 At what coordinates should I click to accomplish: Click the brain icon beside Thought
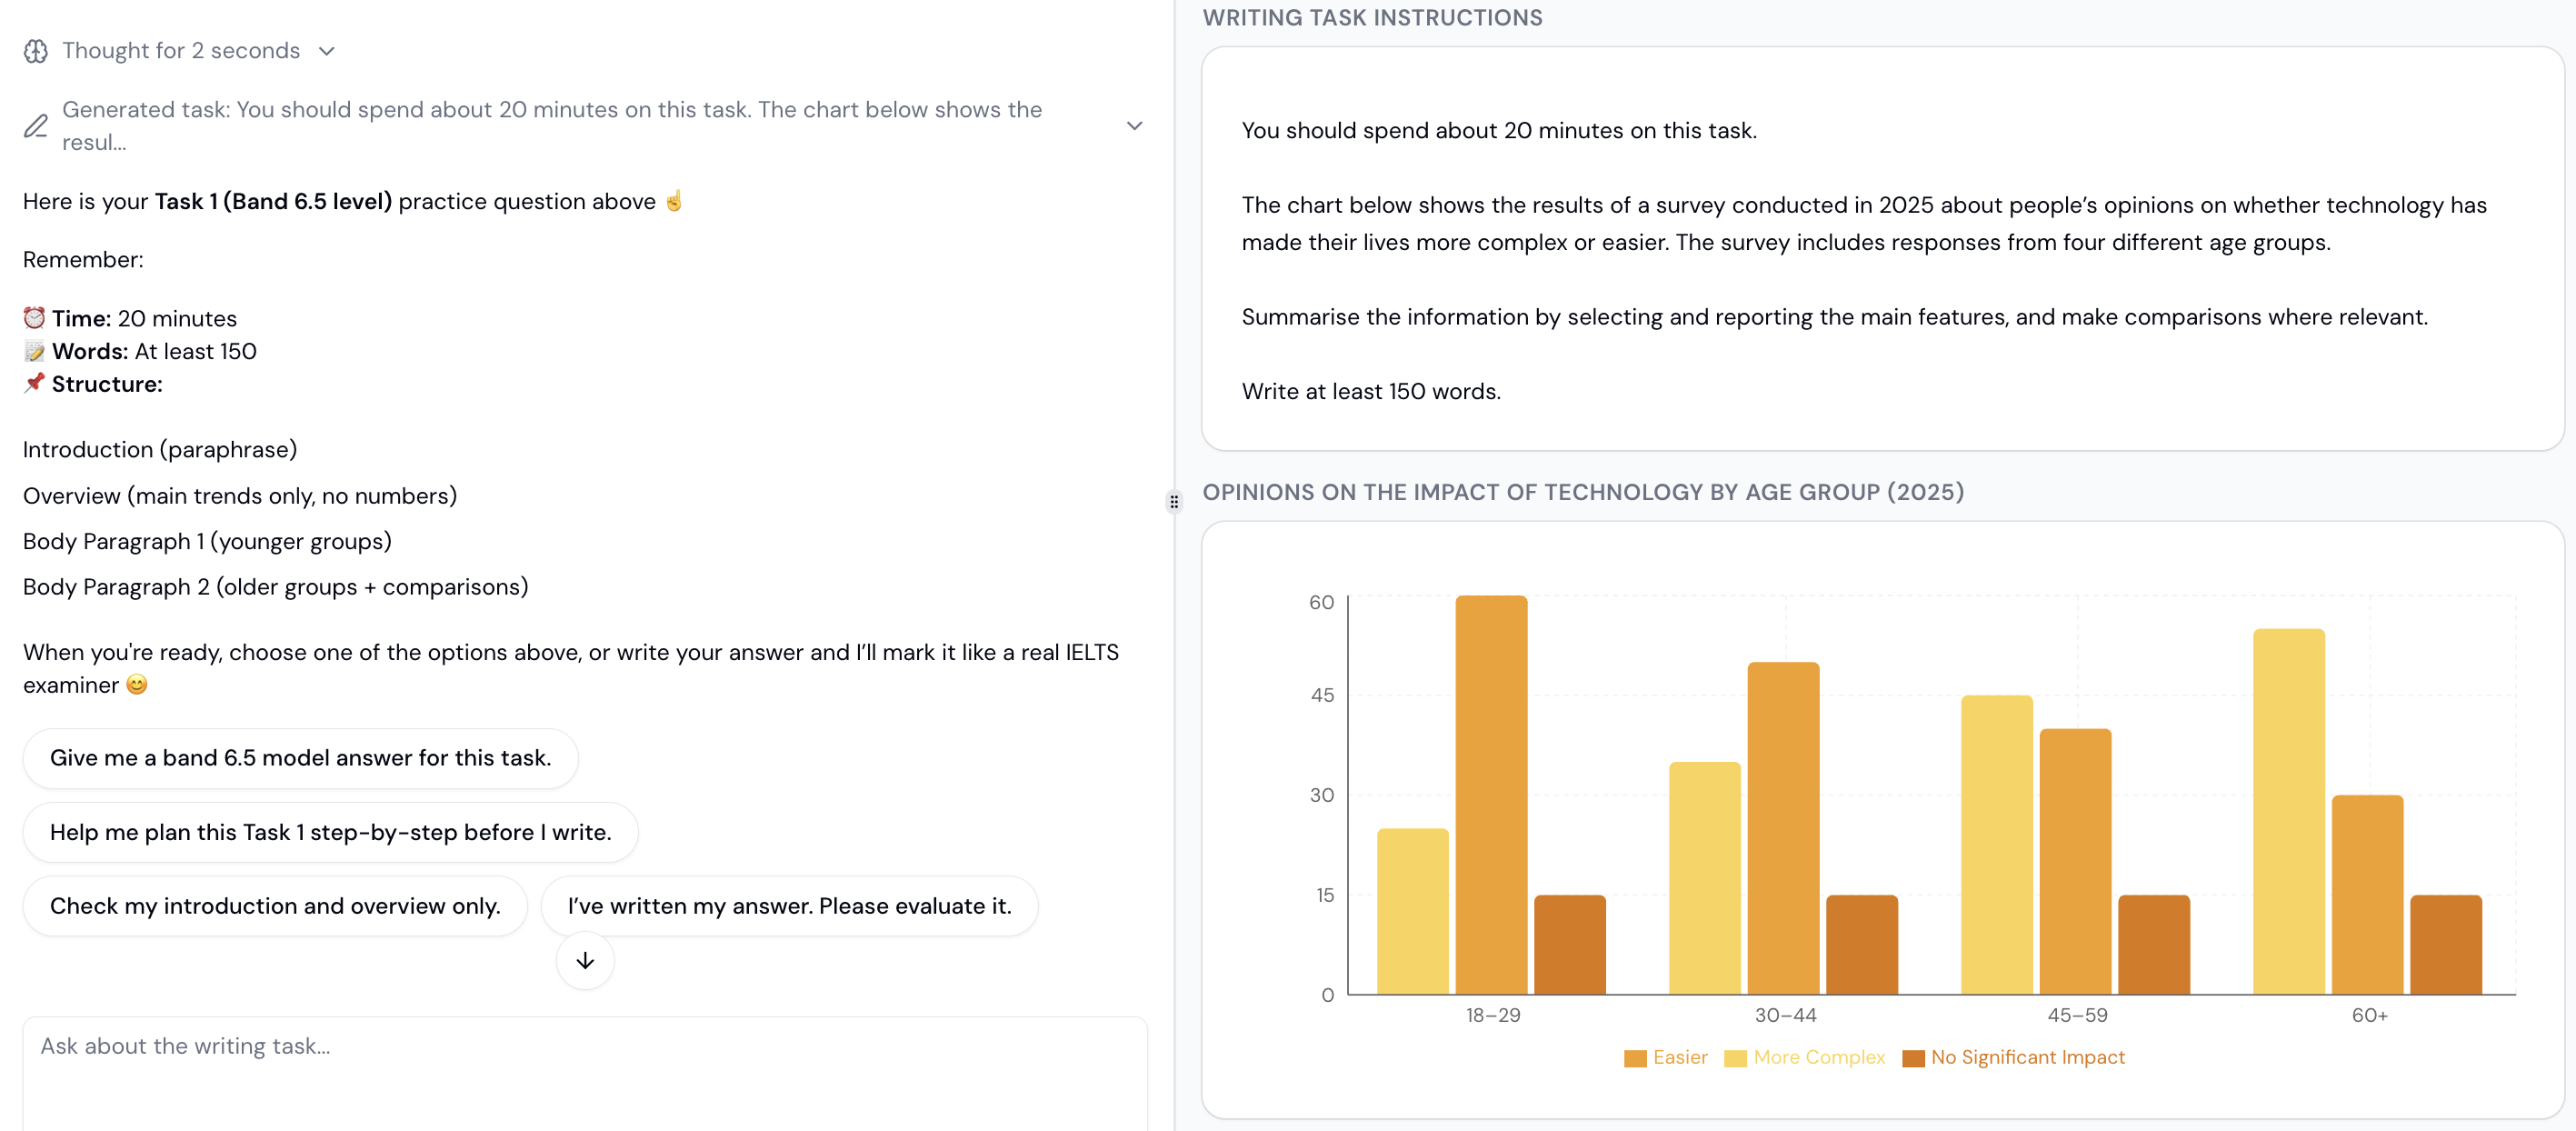click(x=36, y=51)
